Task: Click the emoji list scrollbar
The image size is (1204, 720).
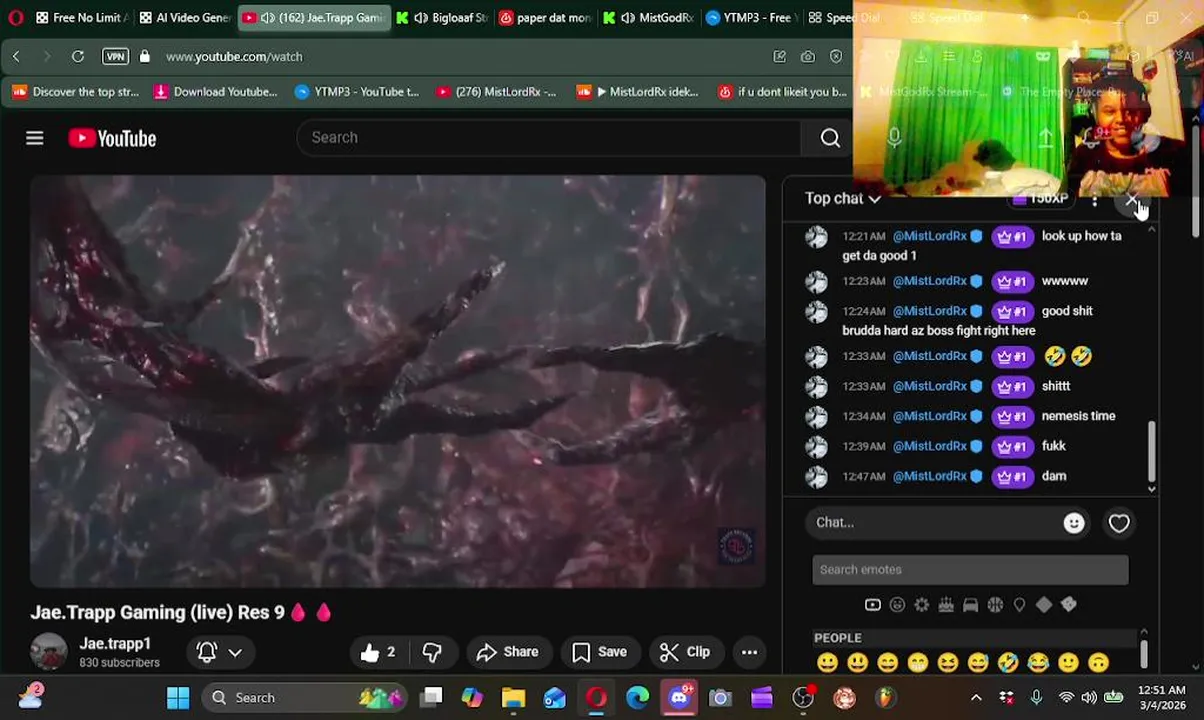Action: click(x=1143, y=652)
